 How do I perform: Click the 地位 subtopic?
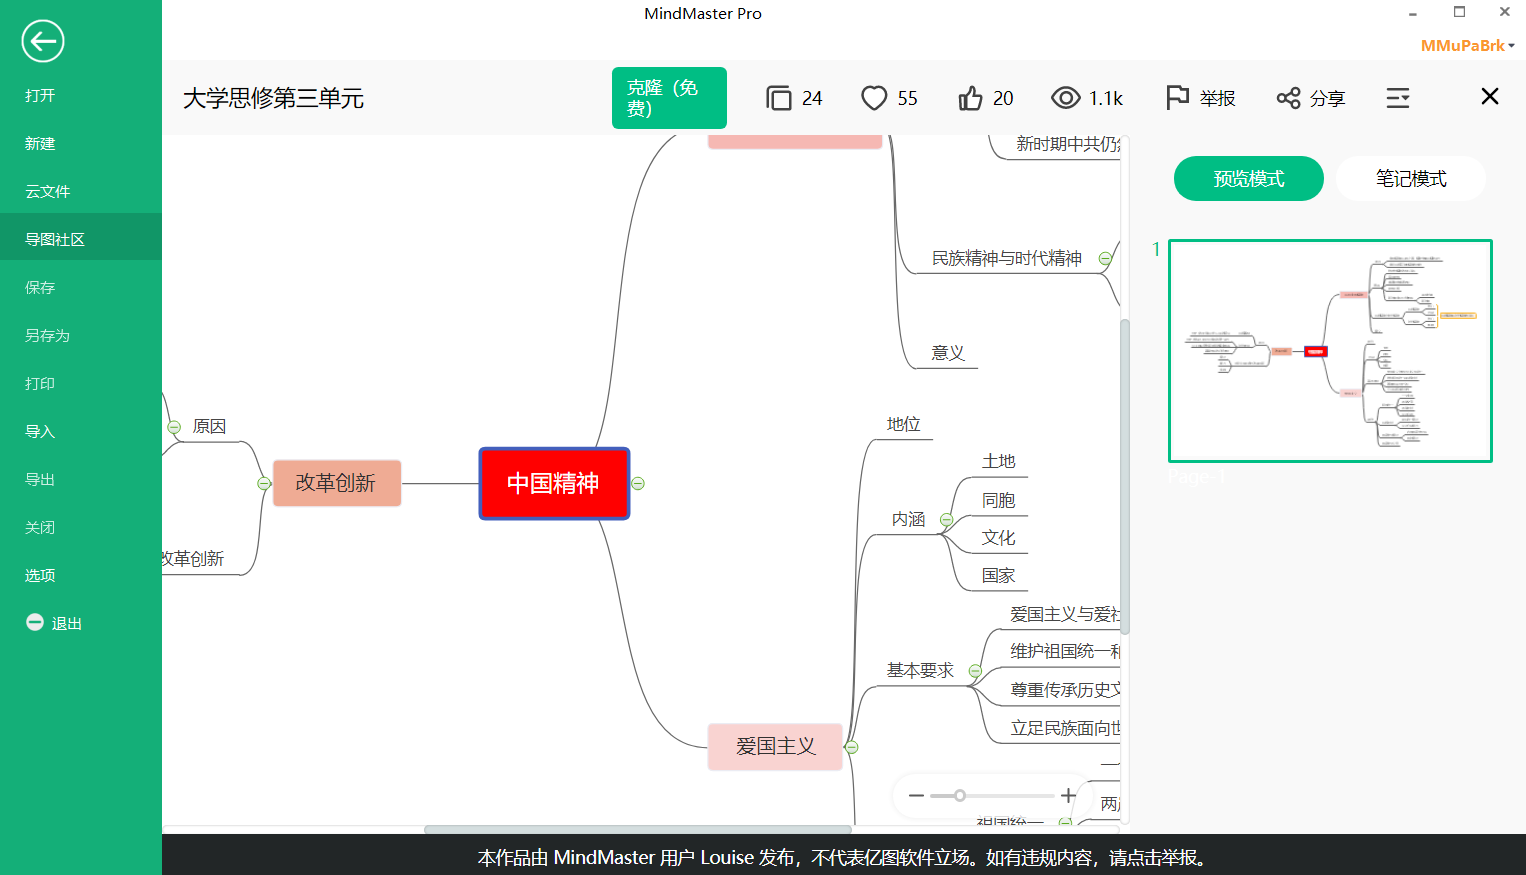903,424
